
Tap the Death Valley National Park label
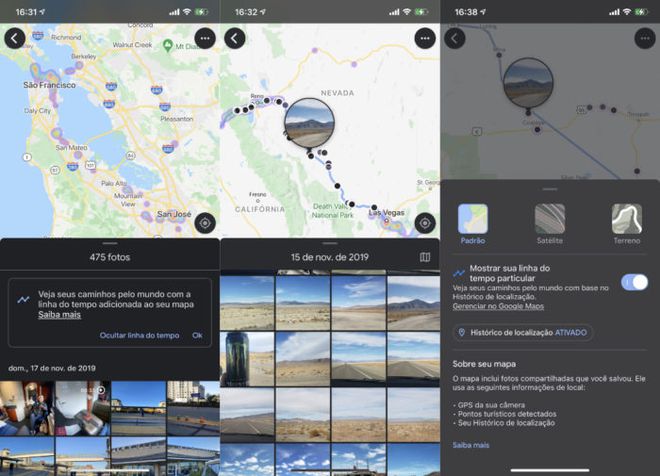point(333,211)
